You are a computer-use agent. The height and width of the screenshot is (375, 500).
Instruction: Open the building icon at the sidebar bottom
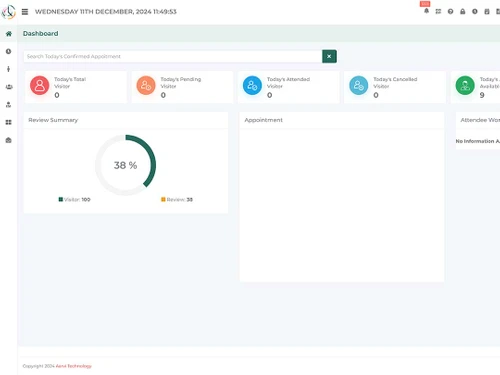click(9, 140)
